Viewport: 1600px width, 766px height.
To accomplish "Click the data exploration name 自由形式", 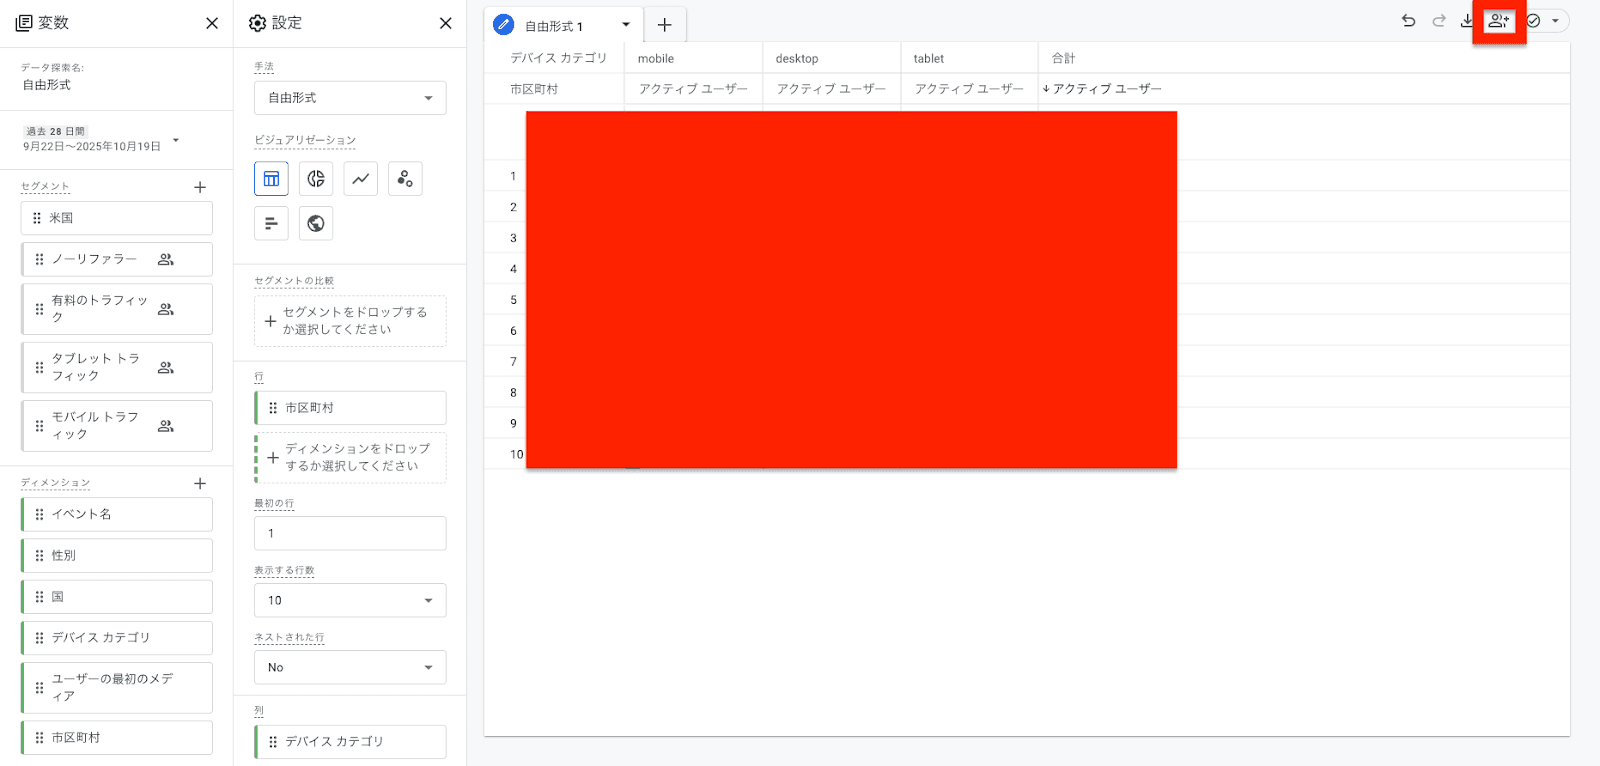I will coord(47,85).
